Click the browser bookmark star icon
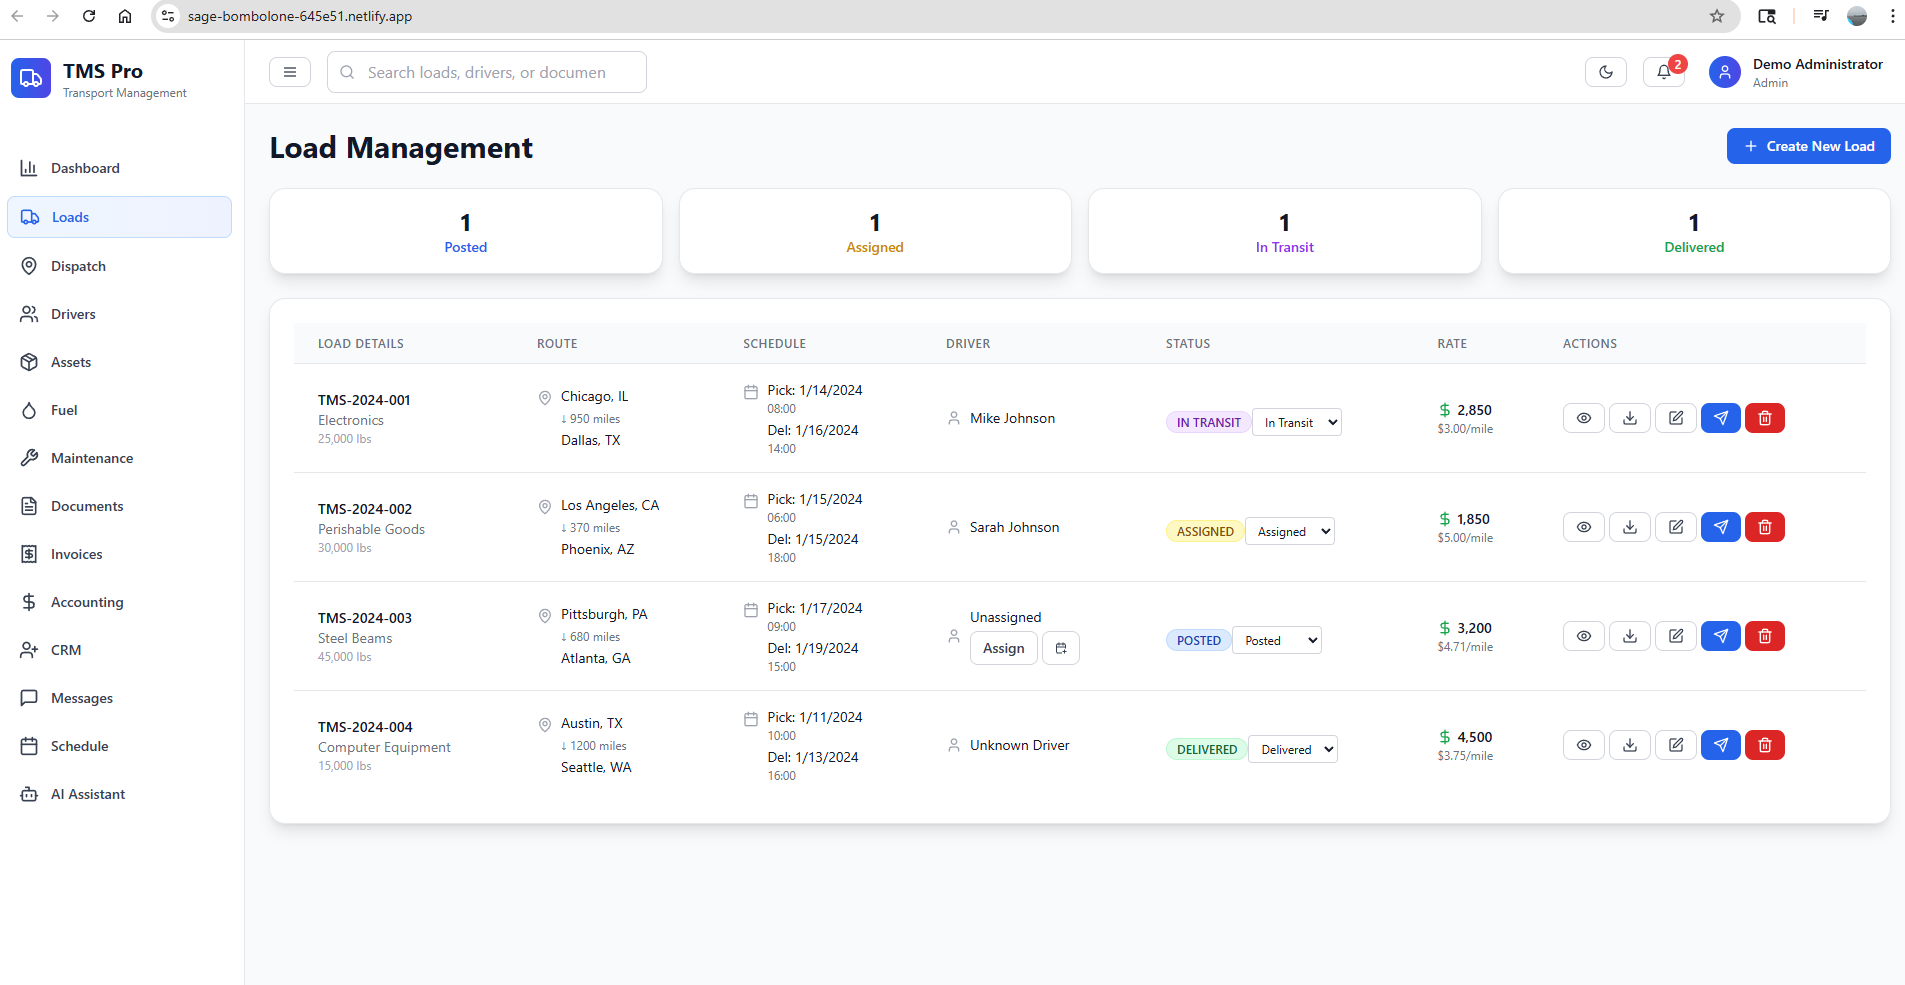The height and width of the screenshot is (985, 1905). pos(1716,16)
